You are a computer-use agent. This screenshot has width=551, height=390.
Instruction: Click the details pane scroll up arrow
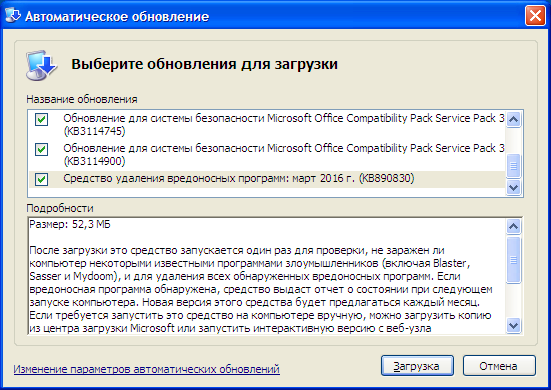[513, 227]
